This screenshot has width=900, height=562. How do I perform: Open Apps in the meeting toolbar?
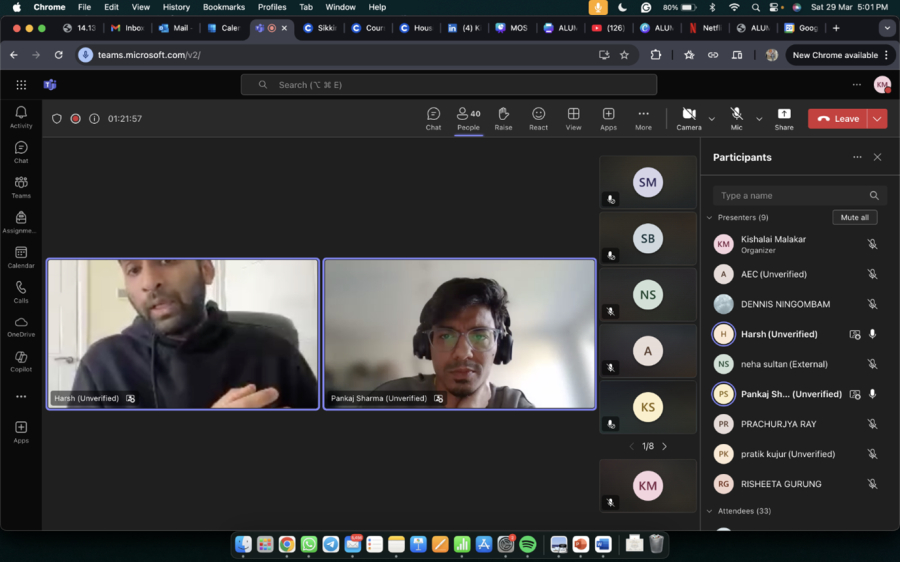click(x=608, y=119)
